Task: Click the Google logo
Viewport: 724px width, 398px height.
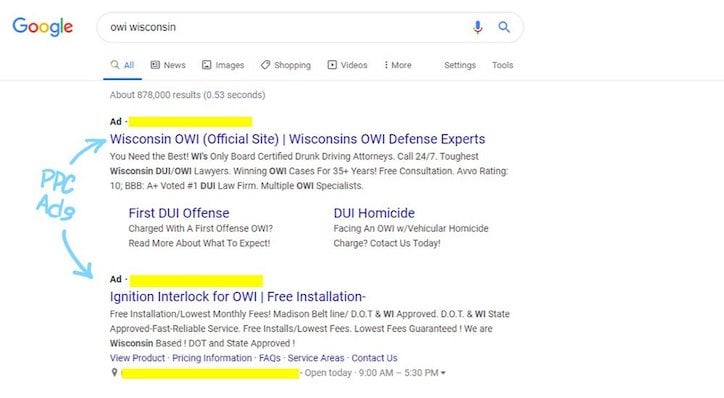Action: pyautogui.click(x=42, y=27)
